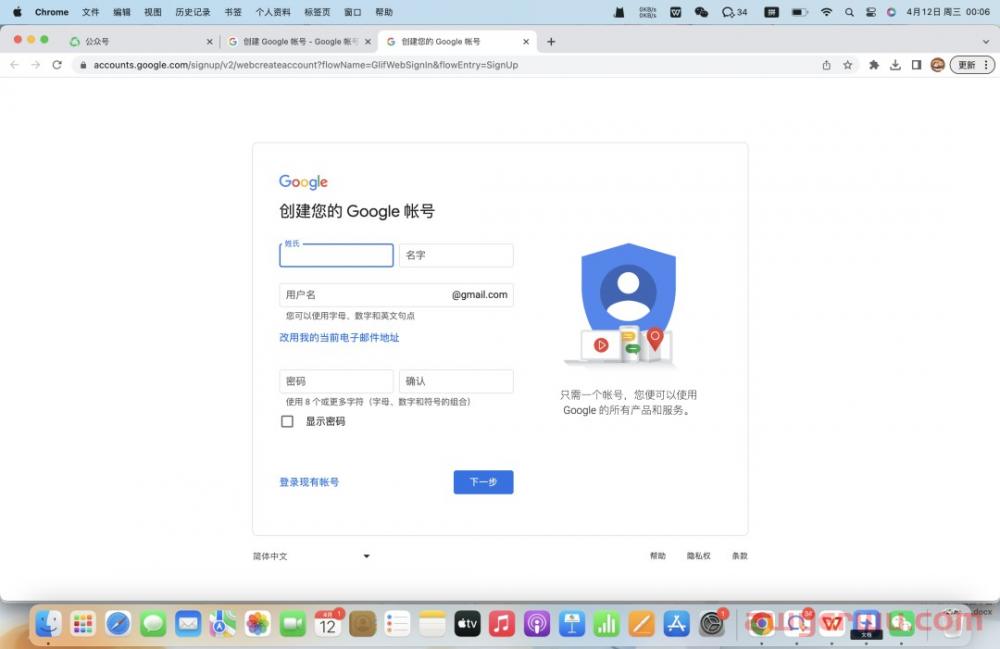Switch to the 公众号 tab

coord(140,41)
